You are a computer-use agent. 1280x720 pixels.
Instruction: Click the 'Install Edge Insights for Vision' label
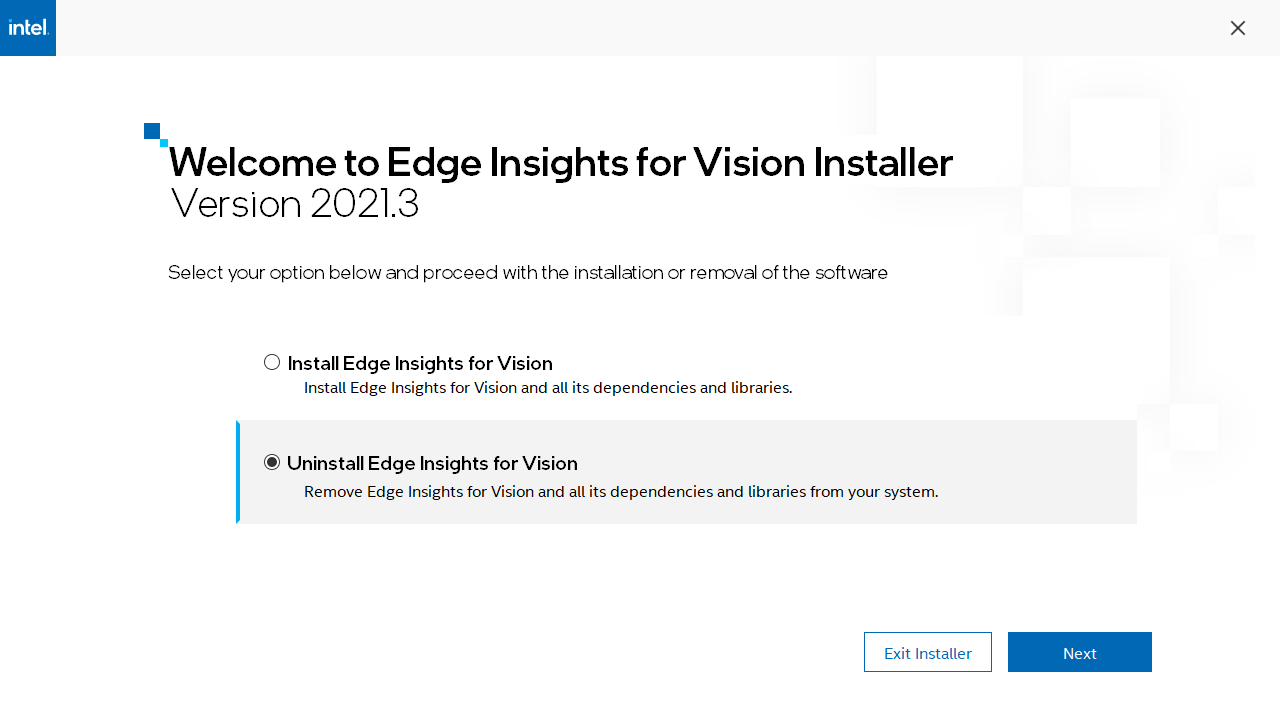[420, 363]
